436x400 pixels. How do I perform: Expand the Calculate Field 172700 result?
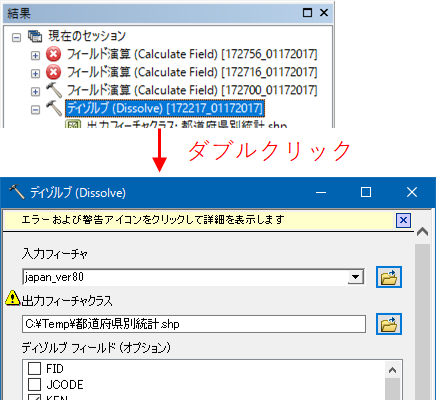coord(35,91)
